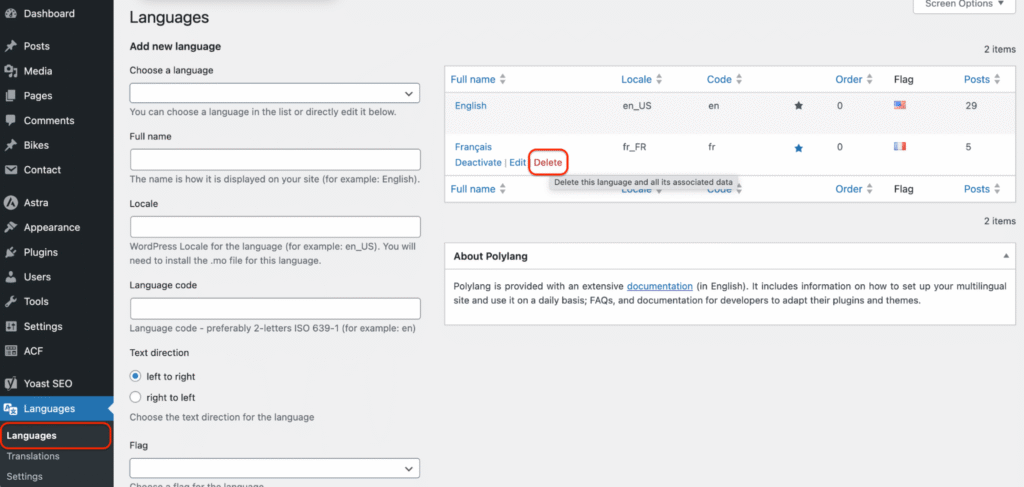Click the Posts pushpin icon
1024x487 pixels.
[10, 46]
